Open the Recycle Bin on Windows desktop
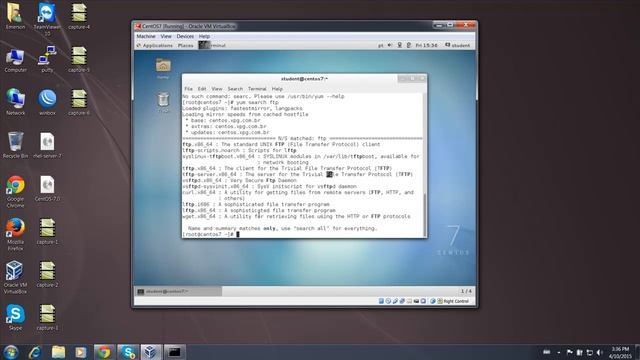 pos(15,145)
